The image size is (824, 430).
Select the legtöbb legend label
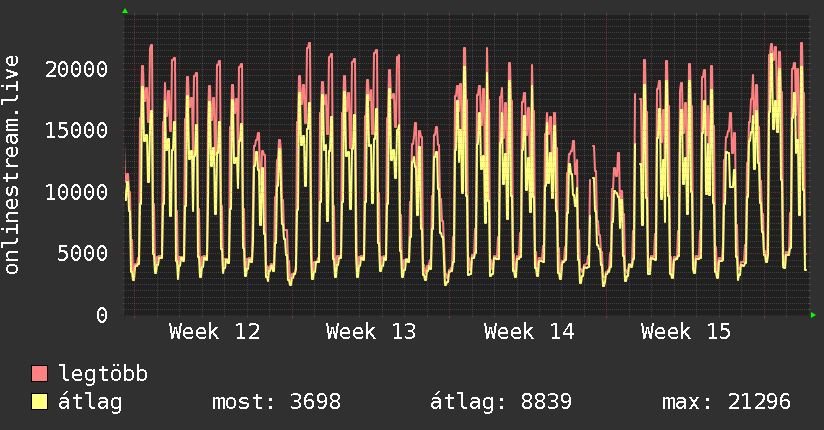103,373
